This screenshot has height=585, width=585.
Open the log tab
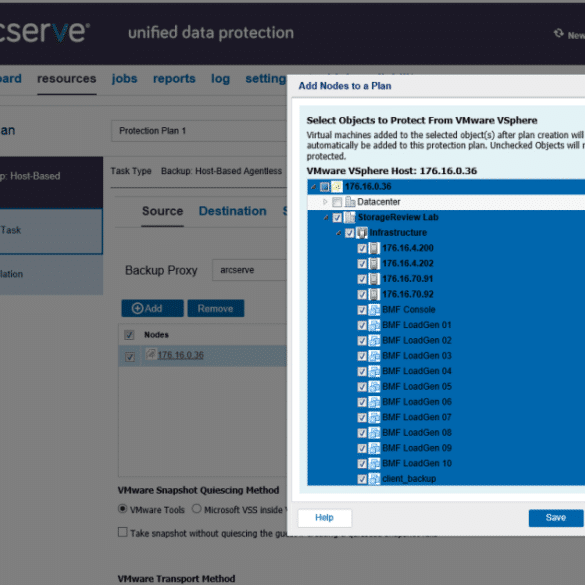[x=220, y=79]
